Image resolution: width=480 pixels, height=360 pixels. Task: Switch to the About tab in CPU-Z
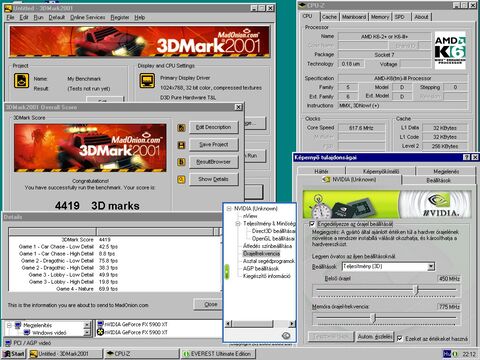(421, 17)
